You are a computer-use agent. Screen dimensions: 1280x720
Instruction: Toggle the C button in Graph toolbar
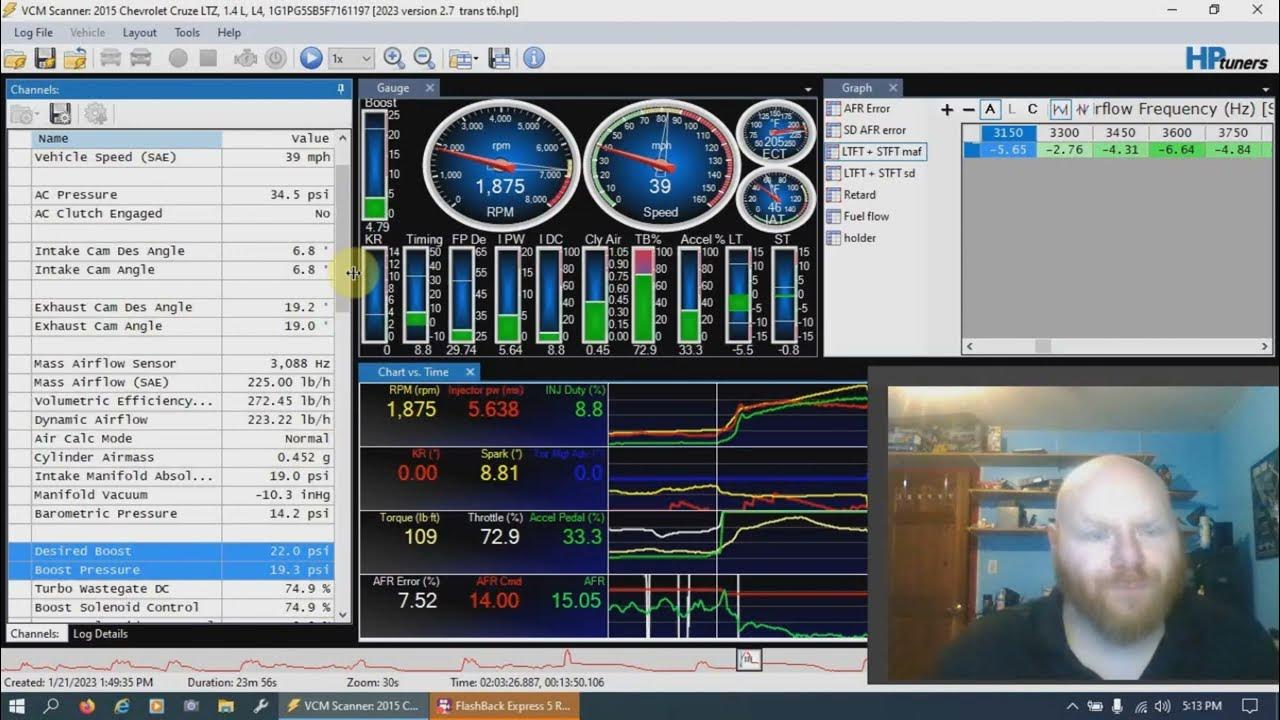1033,109
